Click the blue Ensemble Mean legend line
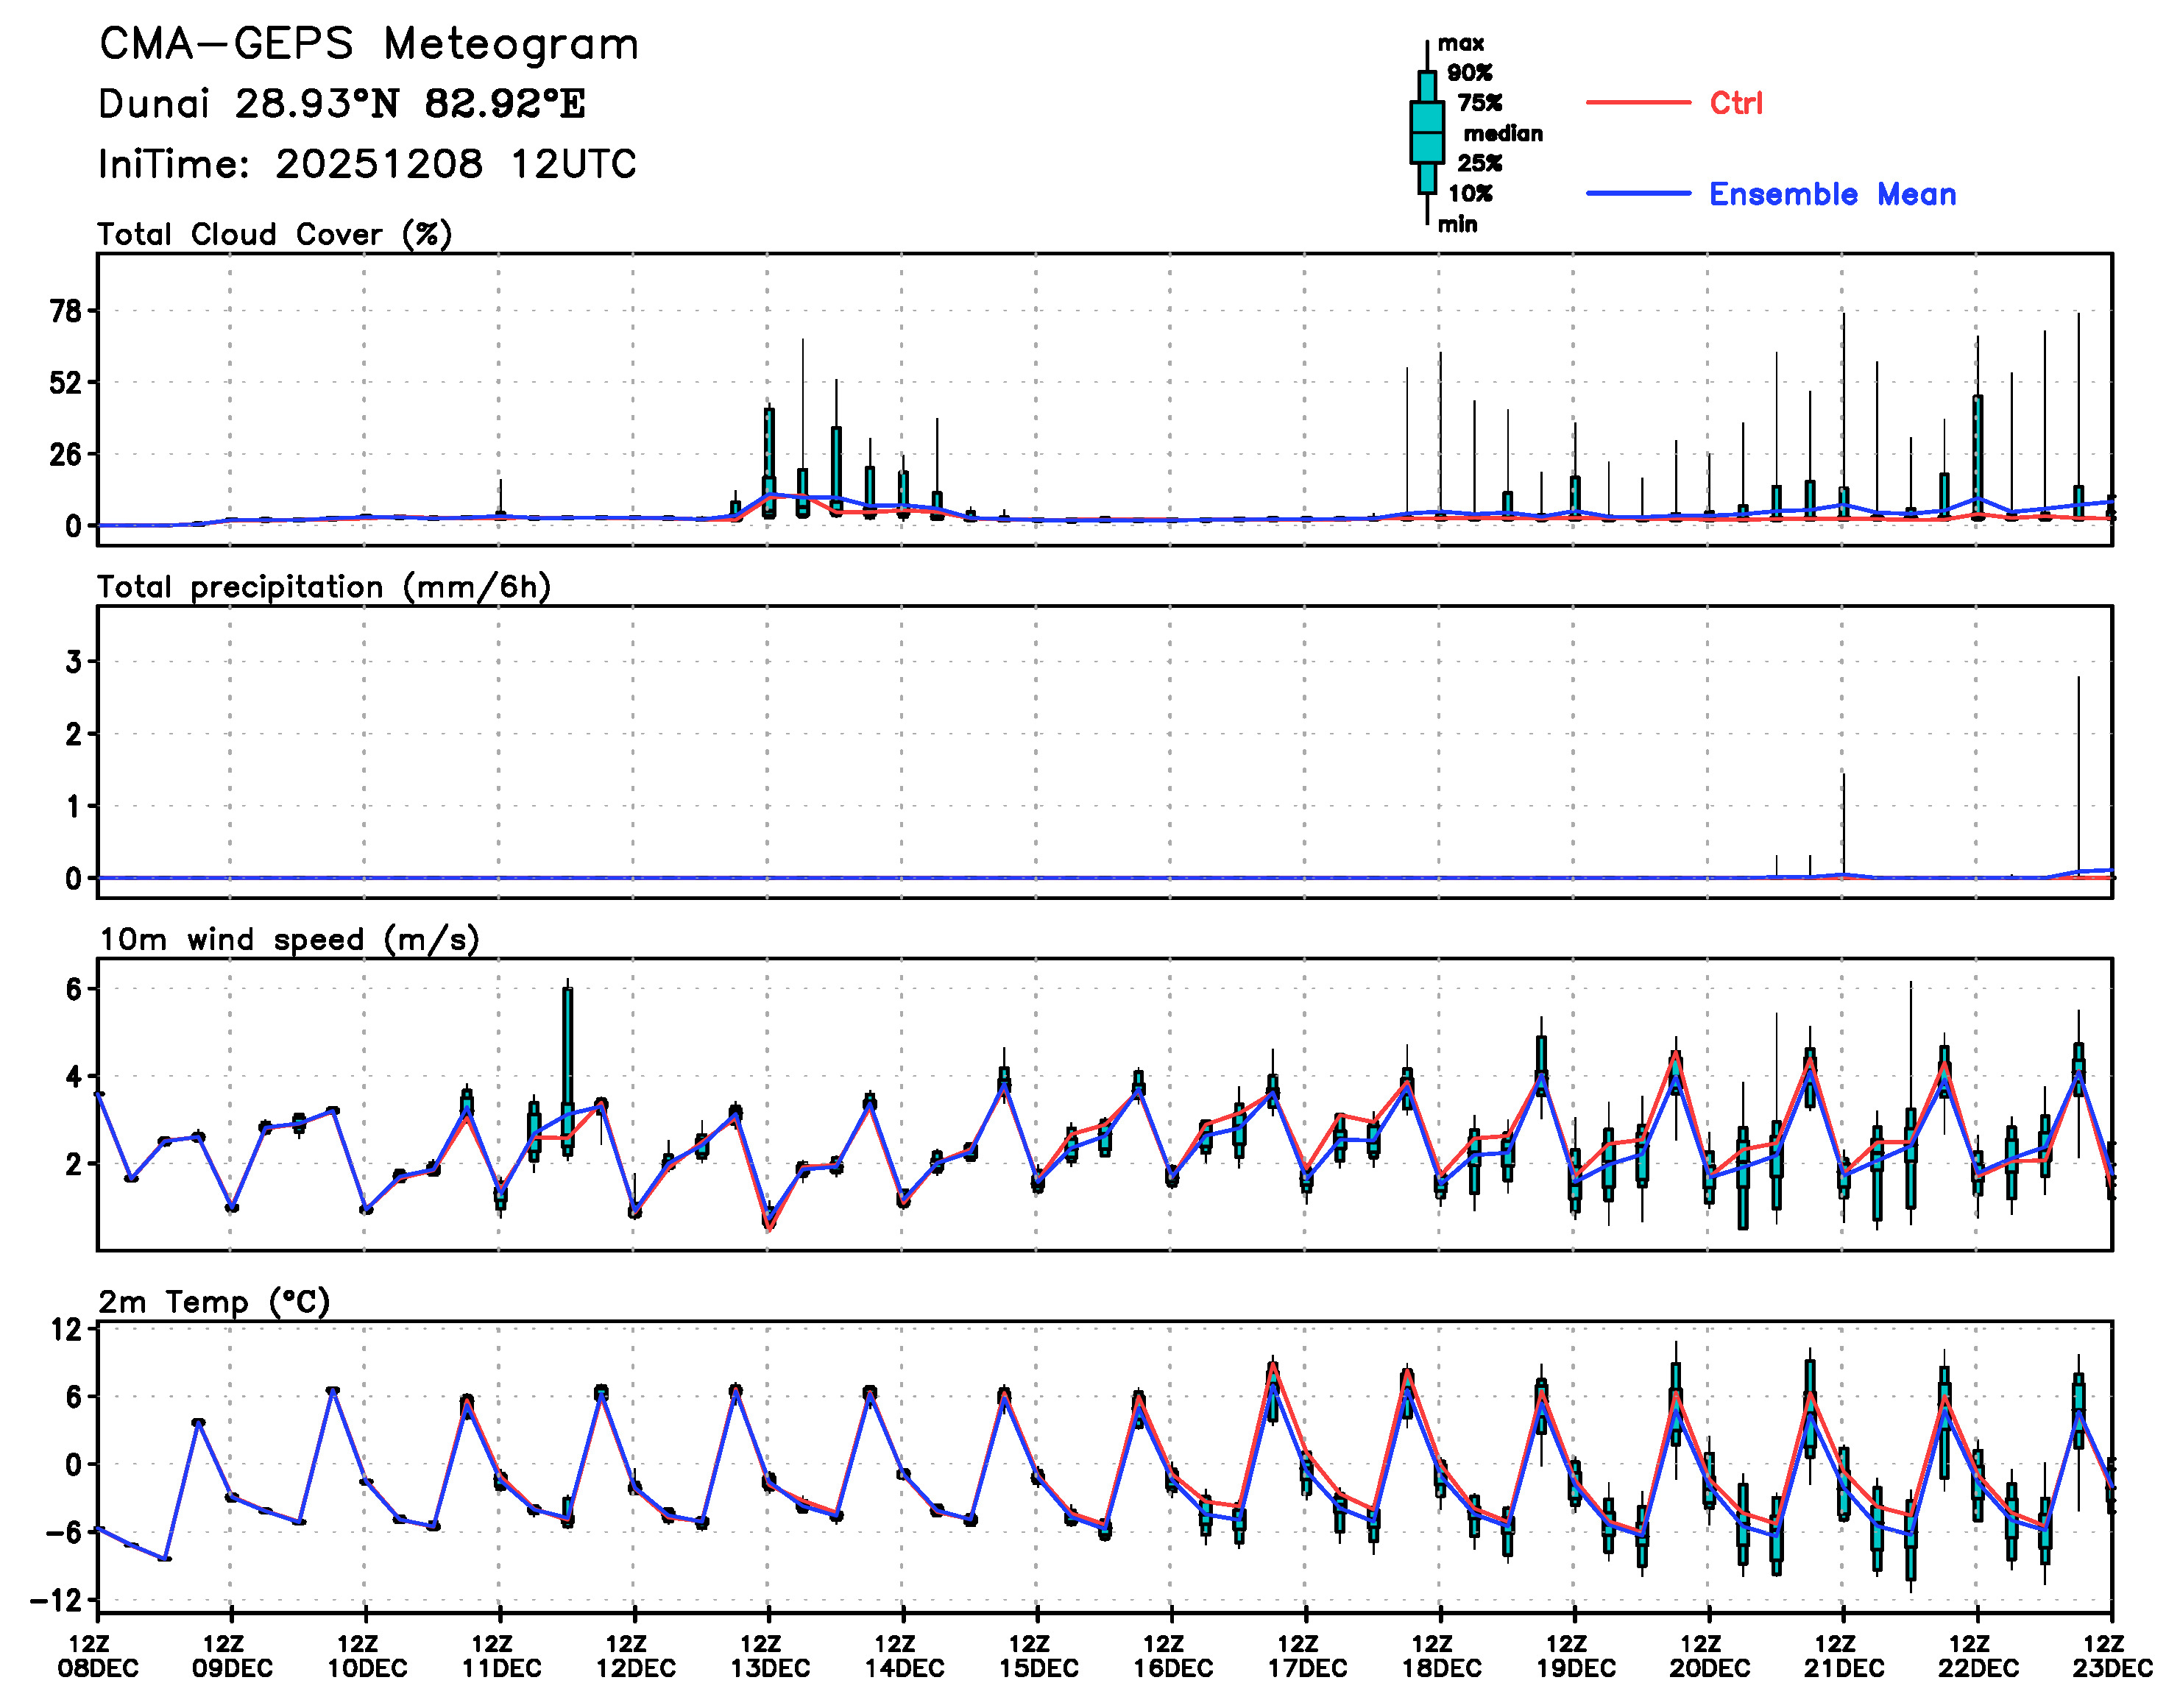The width and height of the screenshot is (2180, 1708). (1637, 193)
